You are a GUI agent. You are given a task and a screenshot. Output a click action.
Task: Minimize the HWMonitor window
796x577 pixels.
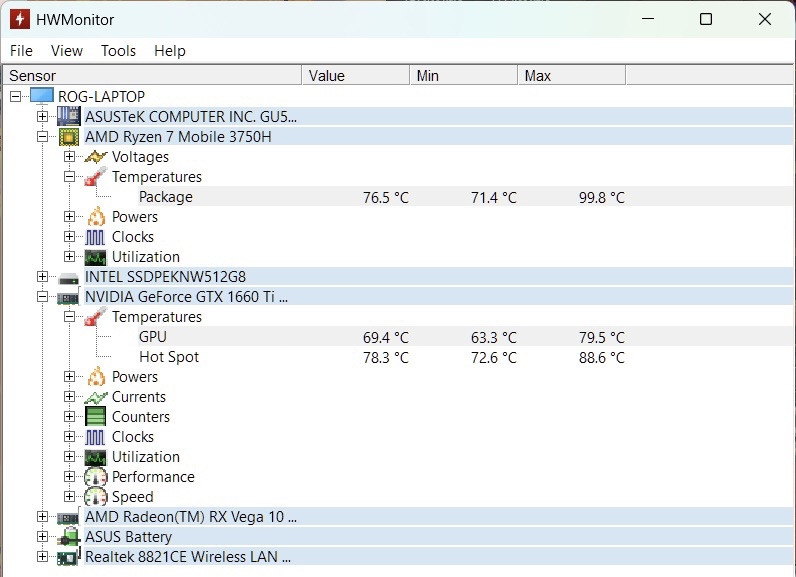point(648,19)
